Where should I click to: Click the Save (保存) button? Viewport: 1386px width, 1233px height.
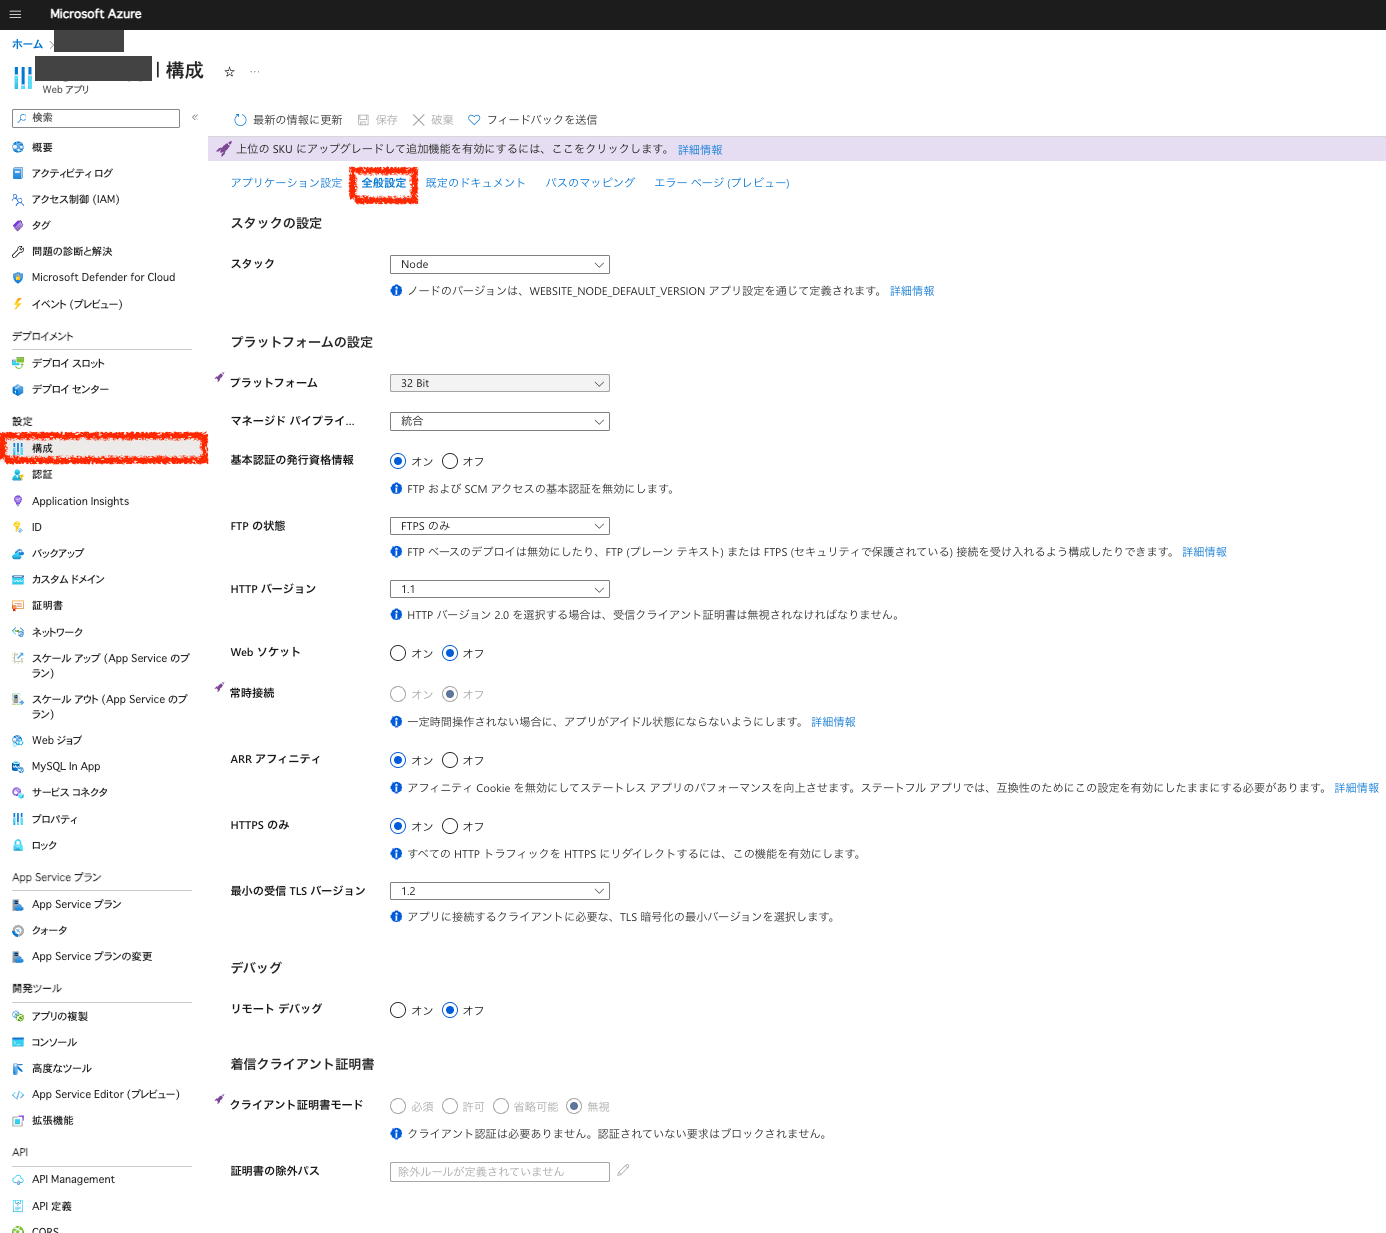[377, 120]
